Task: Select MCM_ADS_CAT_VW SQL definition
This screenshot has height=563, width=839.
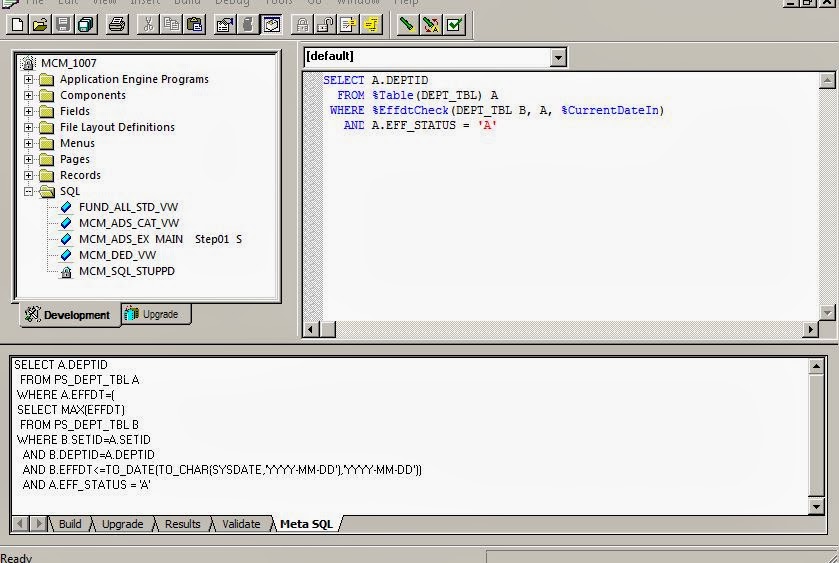Action: point(129,223)
